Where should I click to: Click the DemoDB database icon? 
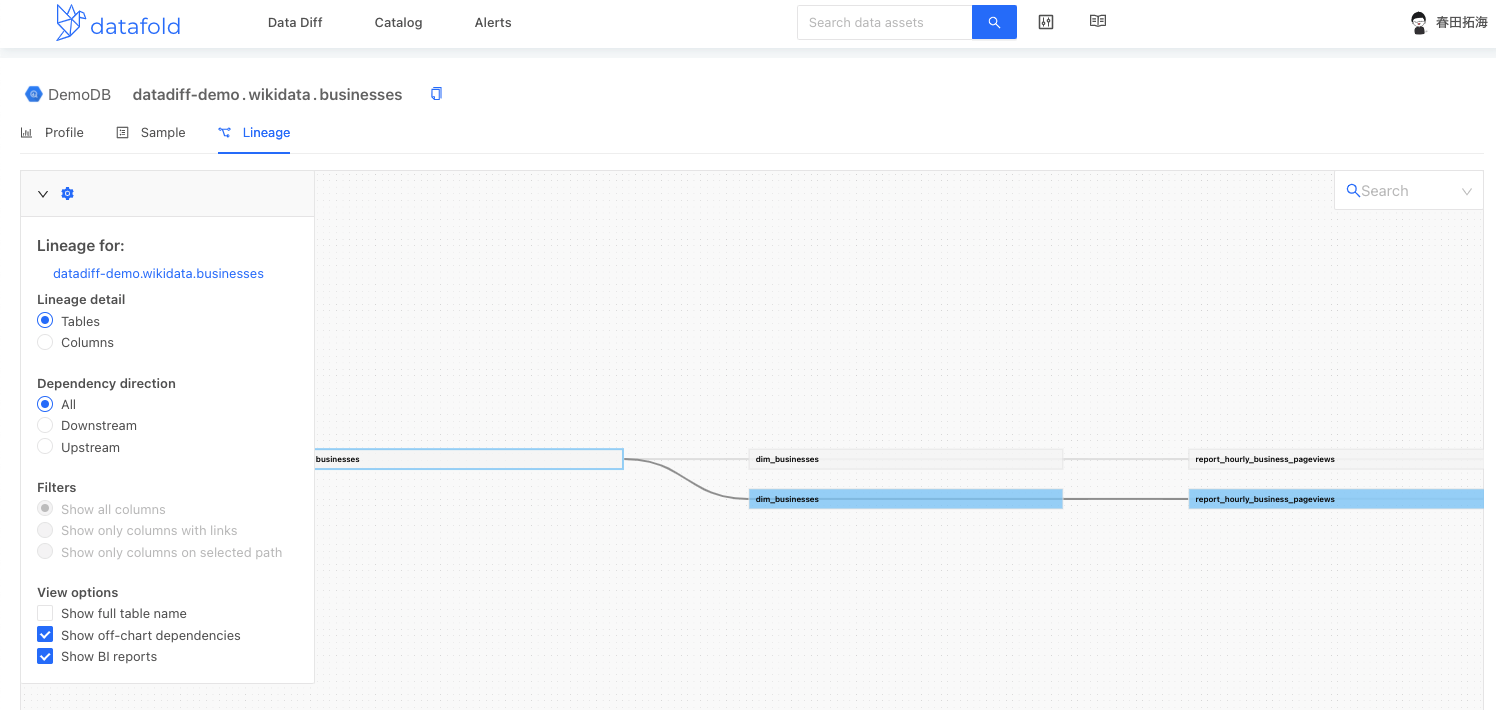pos(34,95)
